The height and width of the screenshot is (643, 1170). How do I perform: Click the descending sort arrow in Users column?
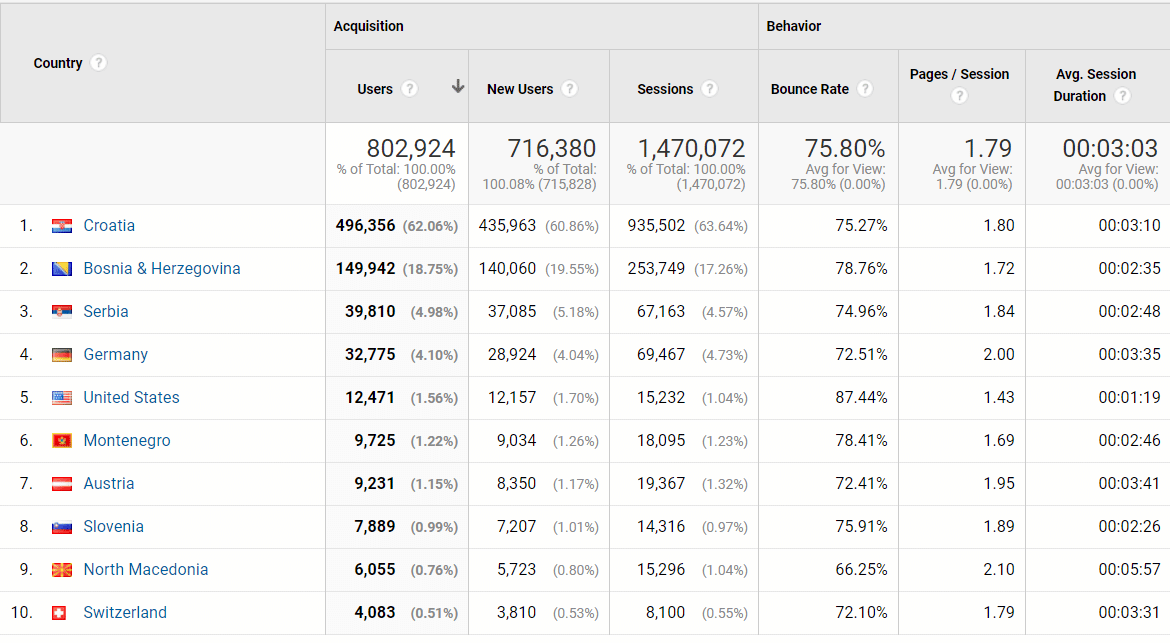[457, 87]
